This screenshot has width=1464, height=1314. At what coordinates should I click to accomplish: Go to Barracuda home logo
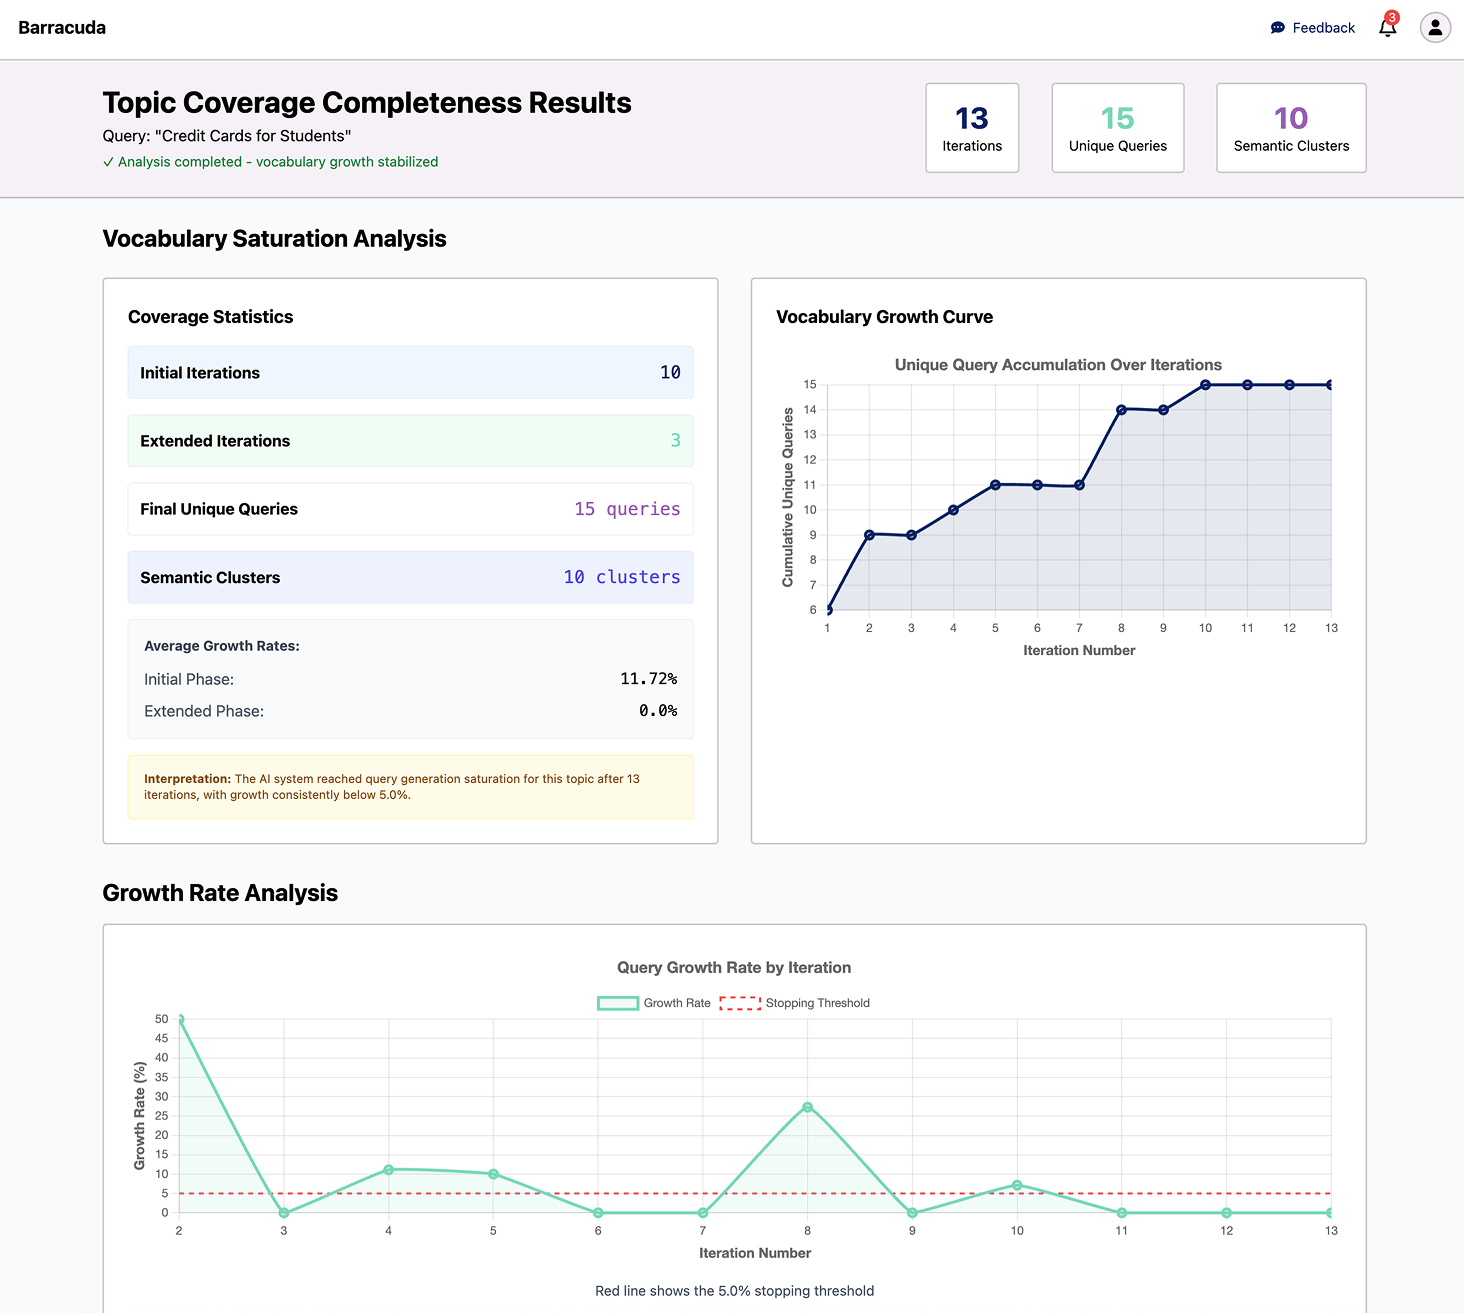62,28
